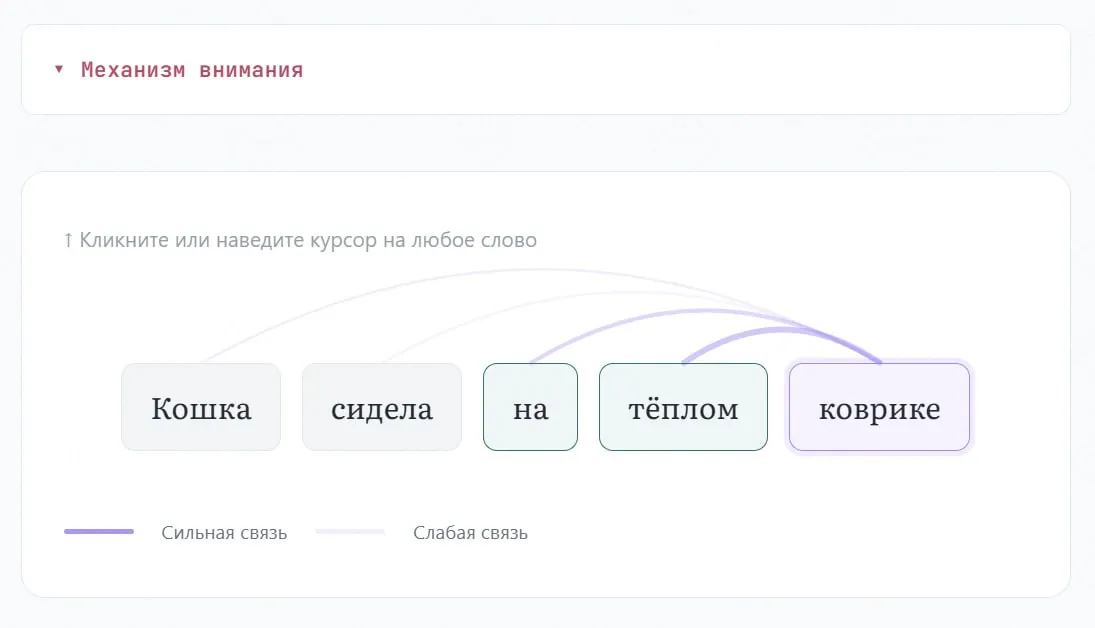This screenshot has width=1095, height=628.
Task: Collapse the Механизм внимания section triangle
Action: (59, 70)
